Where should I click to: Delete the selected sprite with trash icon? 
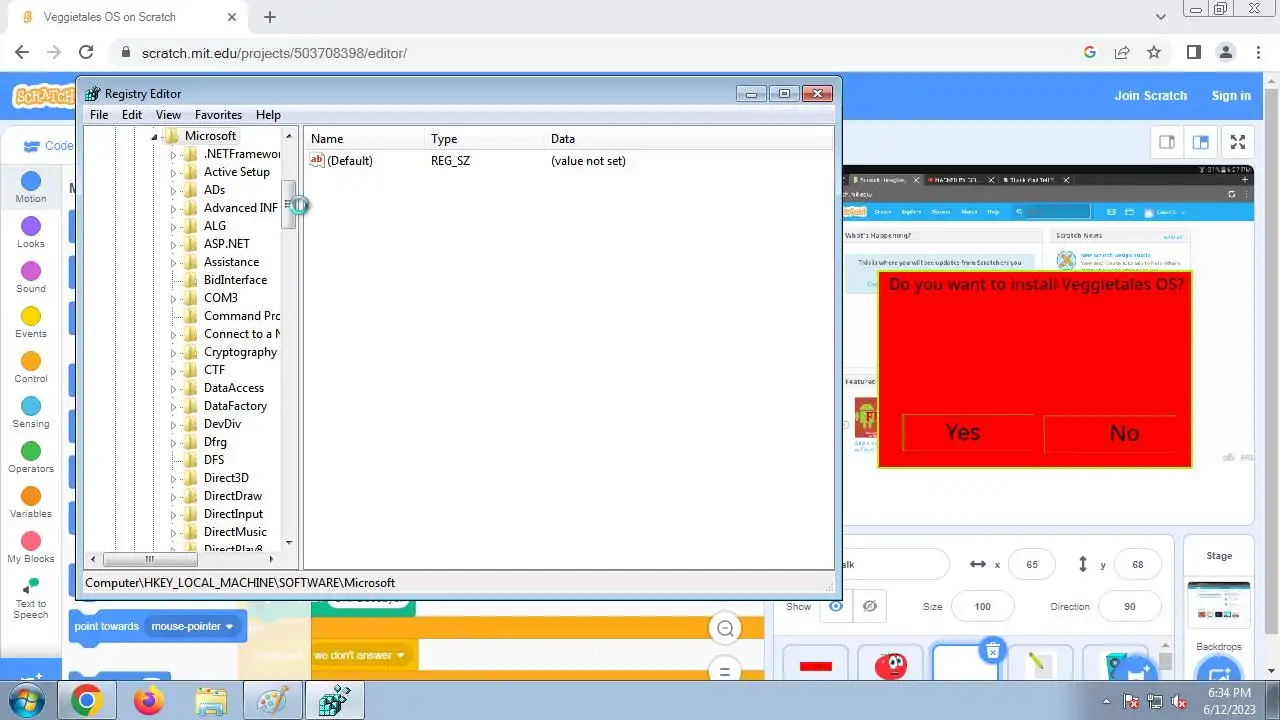pyautogui.click(x=992, y=651)
